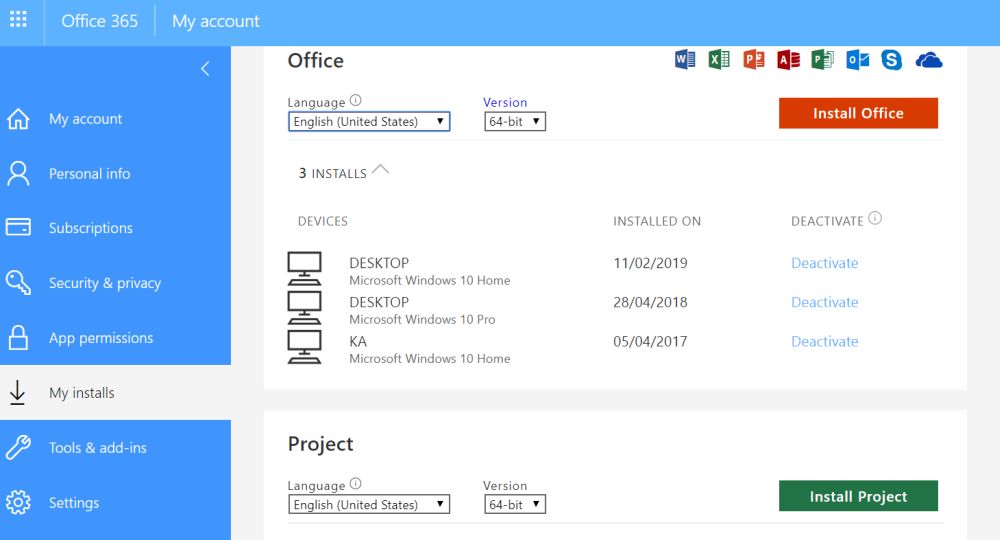Click the PowerPoint app icon
This screenshot has height=540, width=1000.
click(754, 60)
